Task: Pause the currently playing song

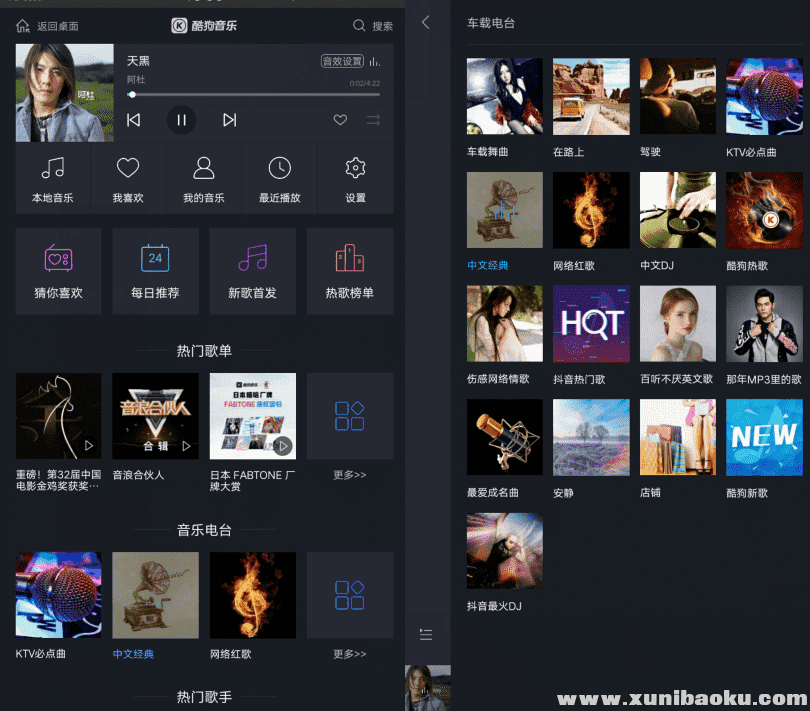Action: (x=181, y=120)
